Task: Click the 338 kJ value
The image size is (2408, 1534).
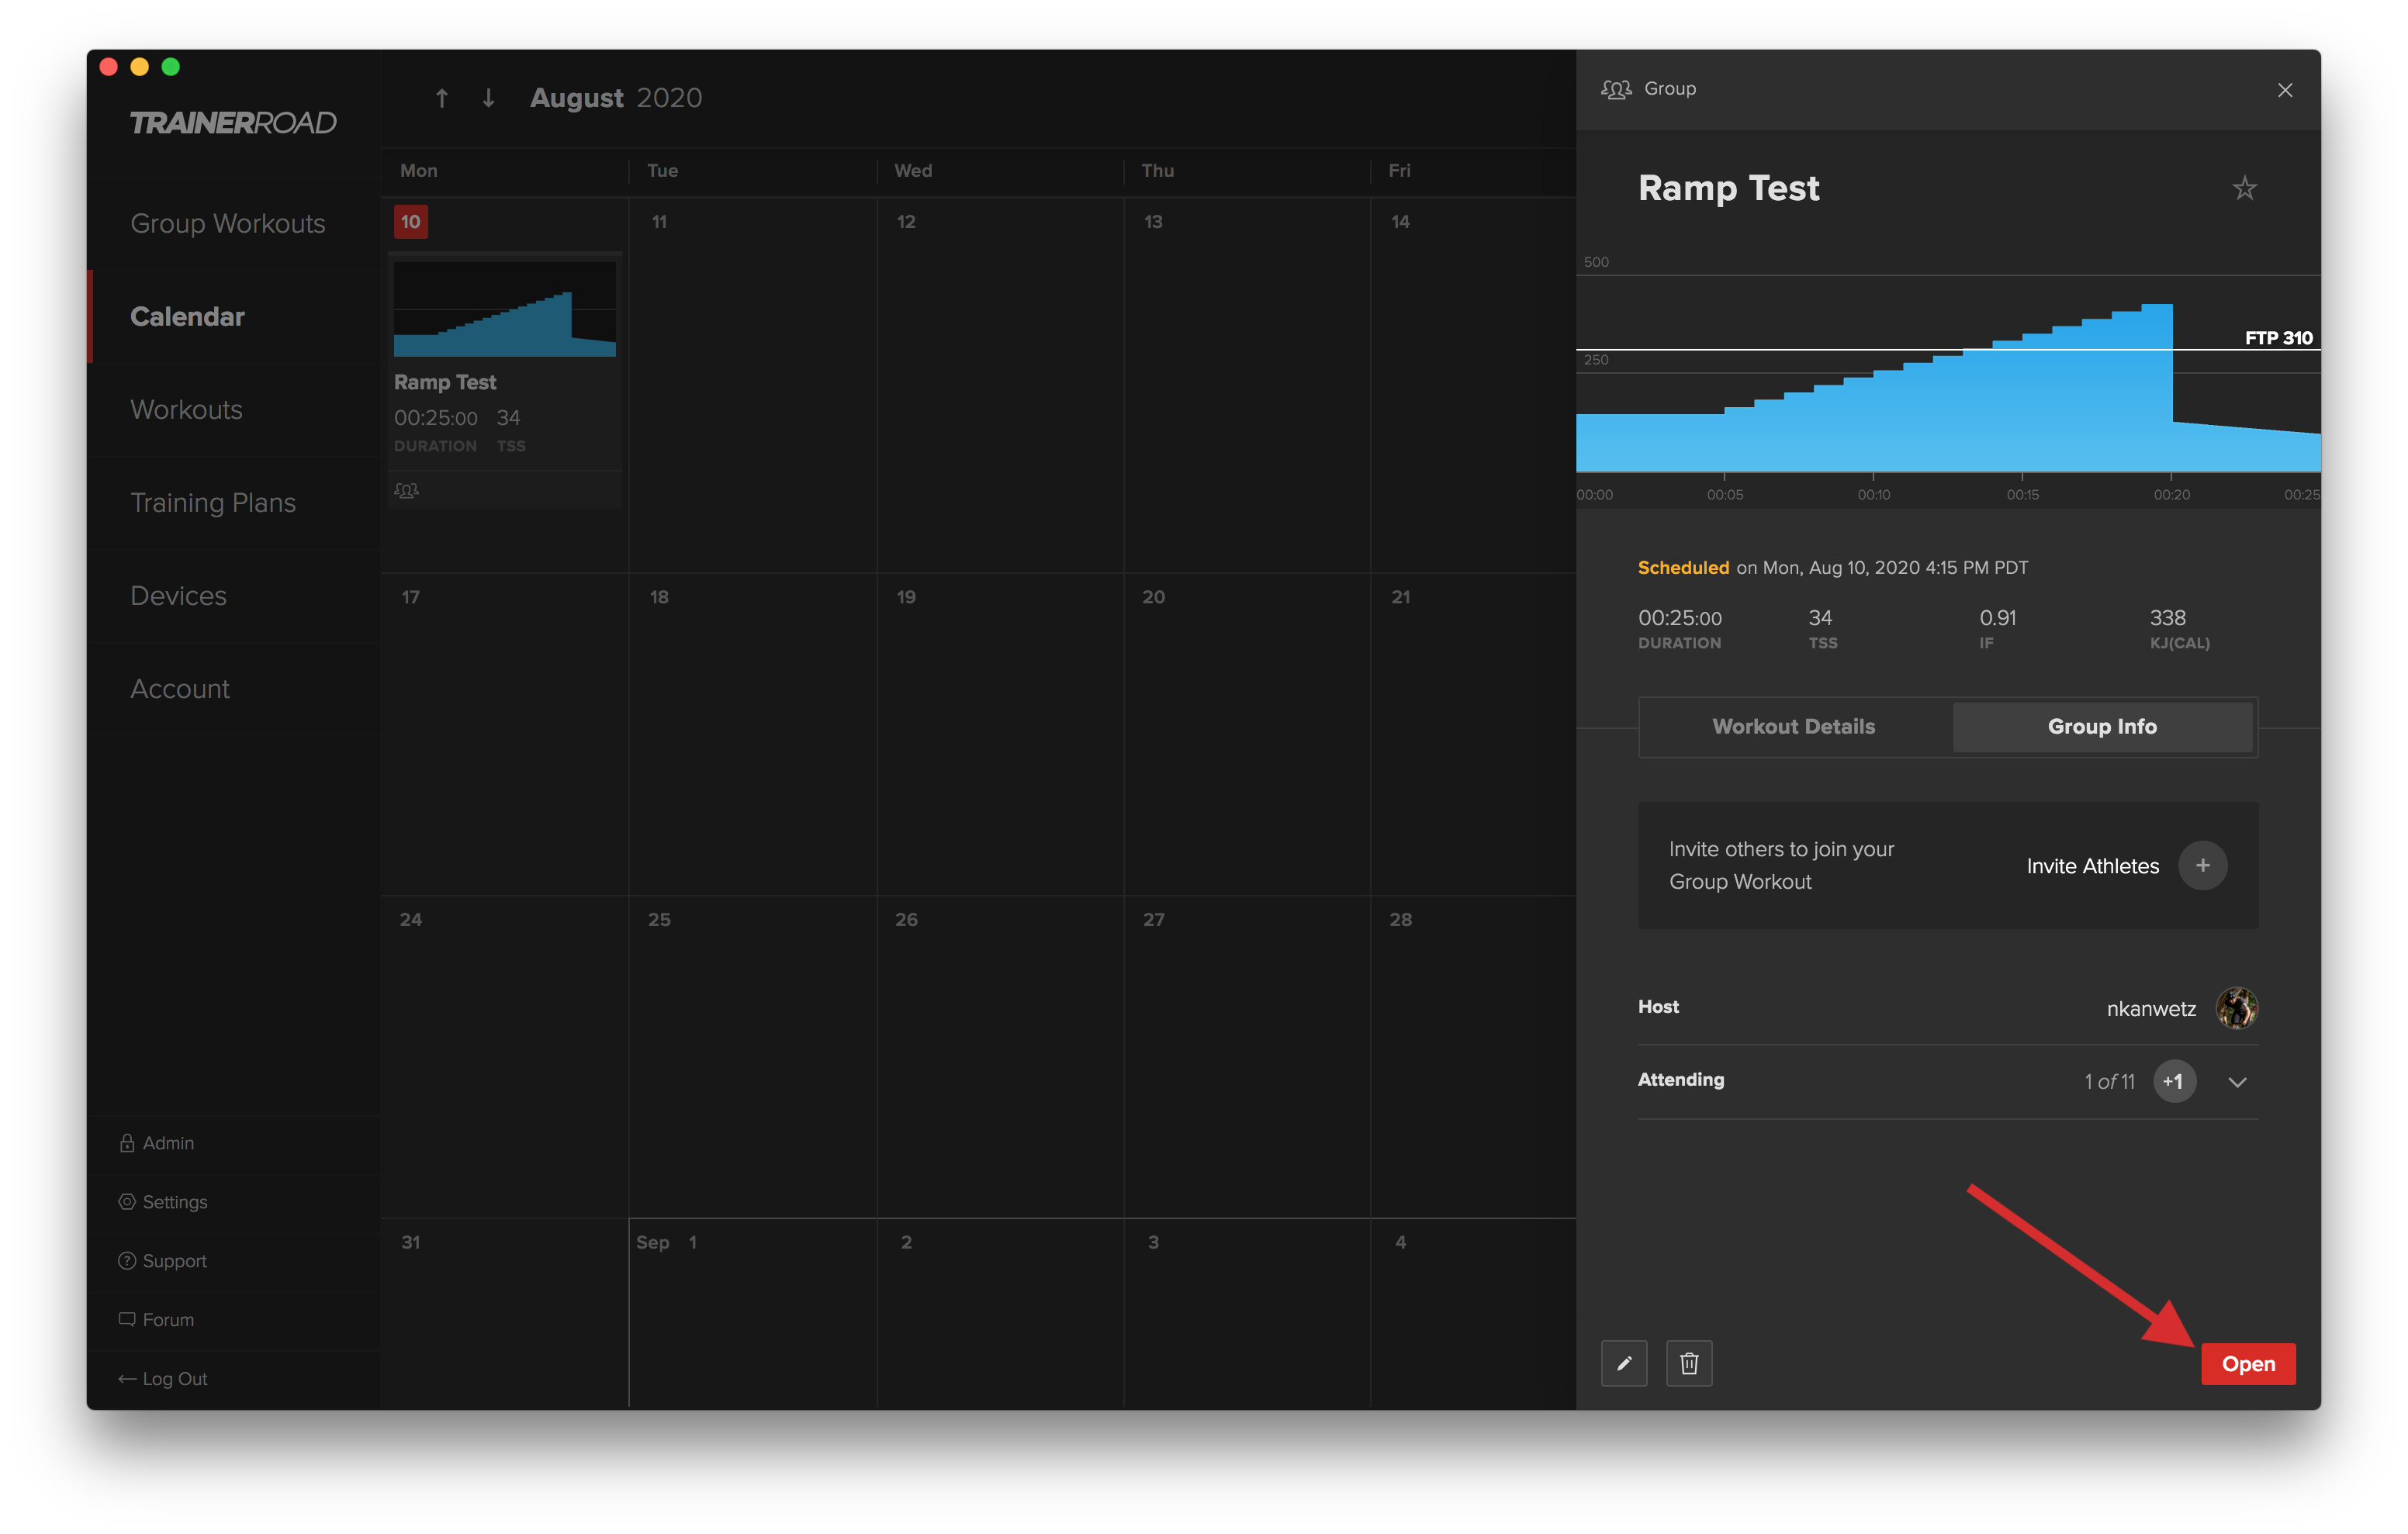Action: [x=2168, y=618]
